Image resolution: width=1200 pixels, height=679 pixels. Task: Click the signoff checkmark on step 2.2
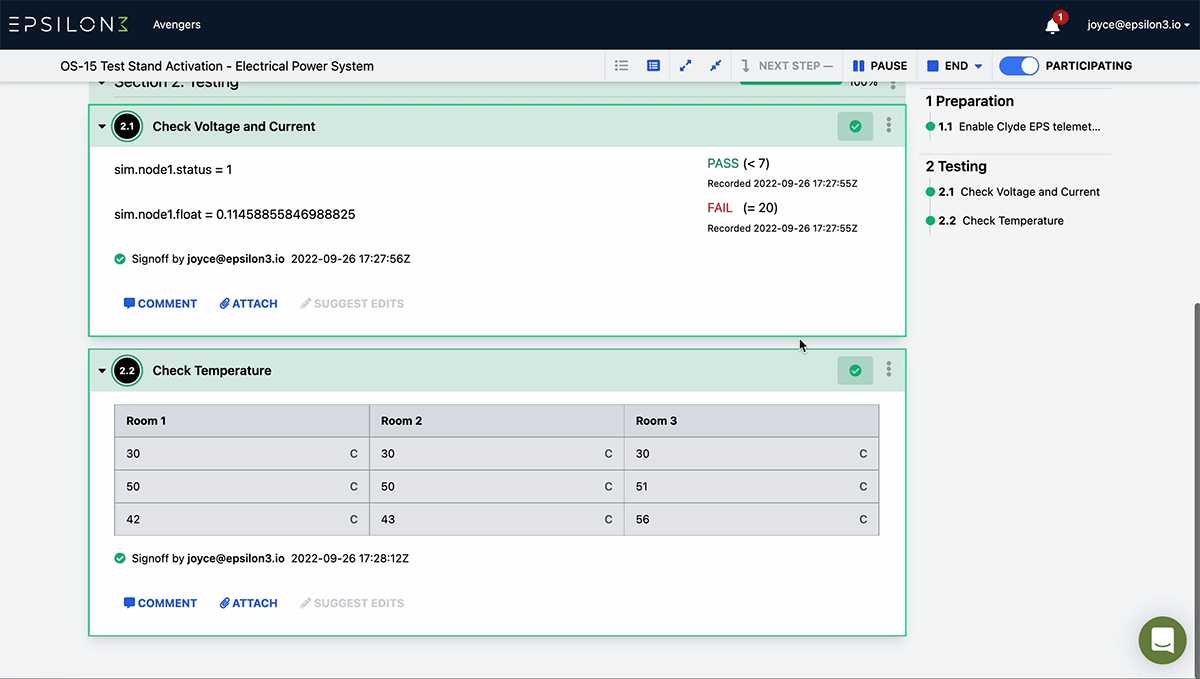[855, 369]
